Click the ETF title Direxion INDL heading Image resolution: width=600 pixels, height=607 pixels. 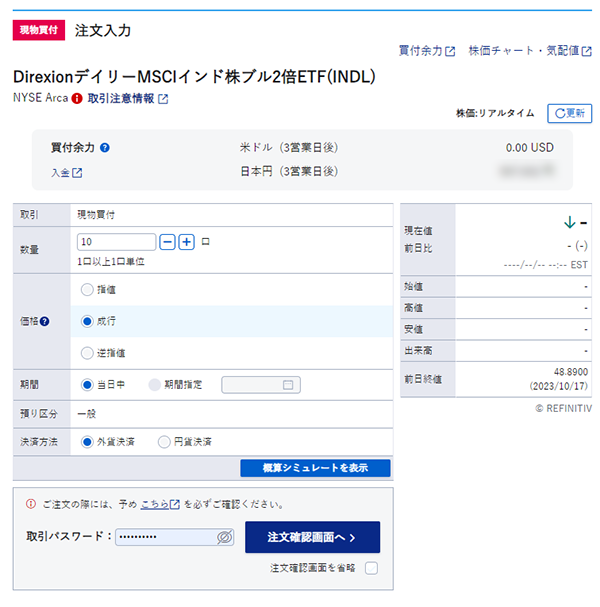pyautogui.click(x=194, y=77)
